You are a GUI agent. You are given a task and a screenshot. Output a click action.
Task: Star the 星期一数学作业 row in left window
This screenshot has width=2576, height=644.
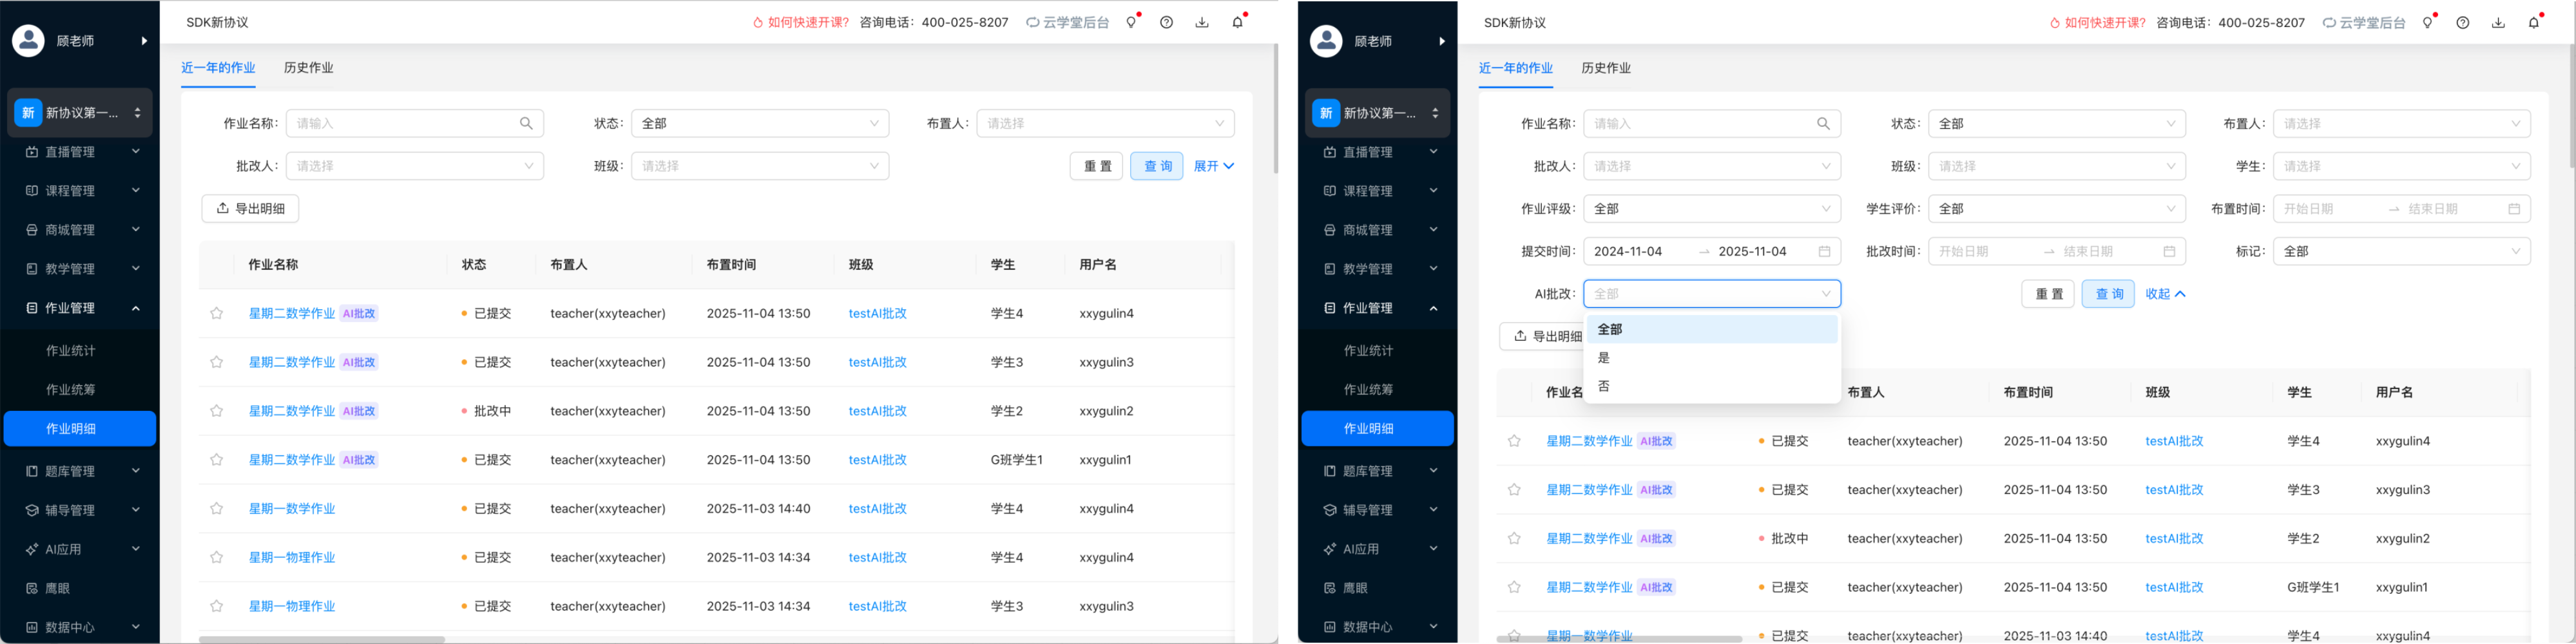216,509
